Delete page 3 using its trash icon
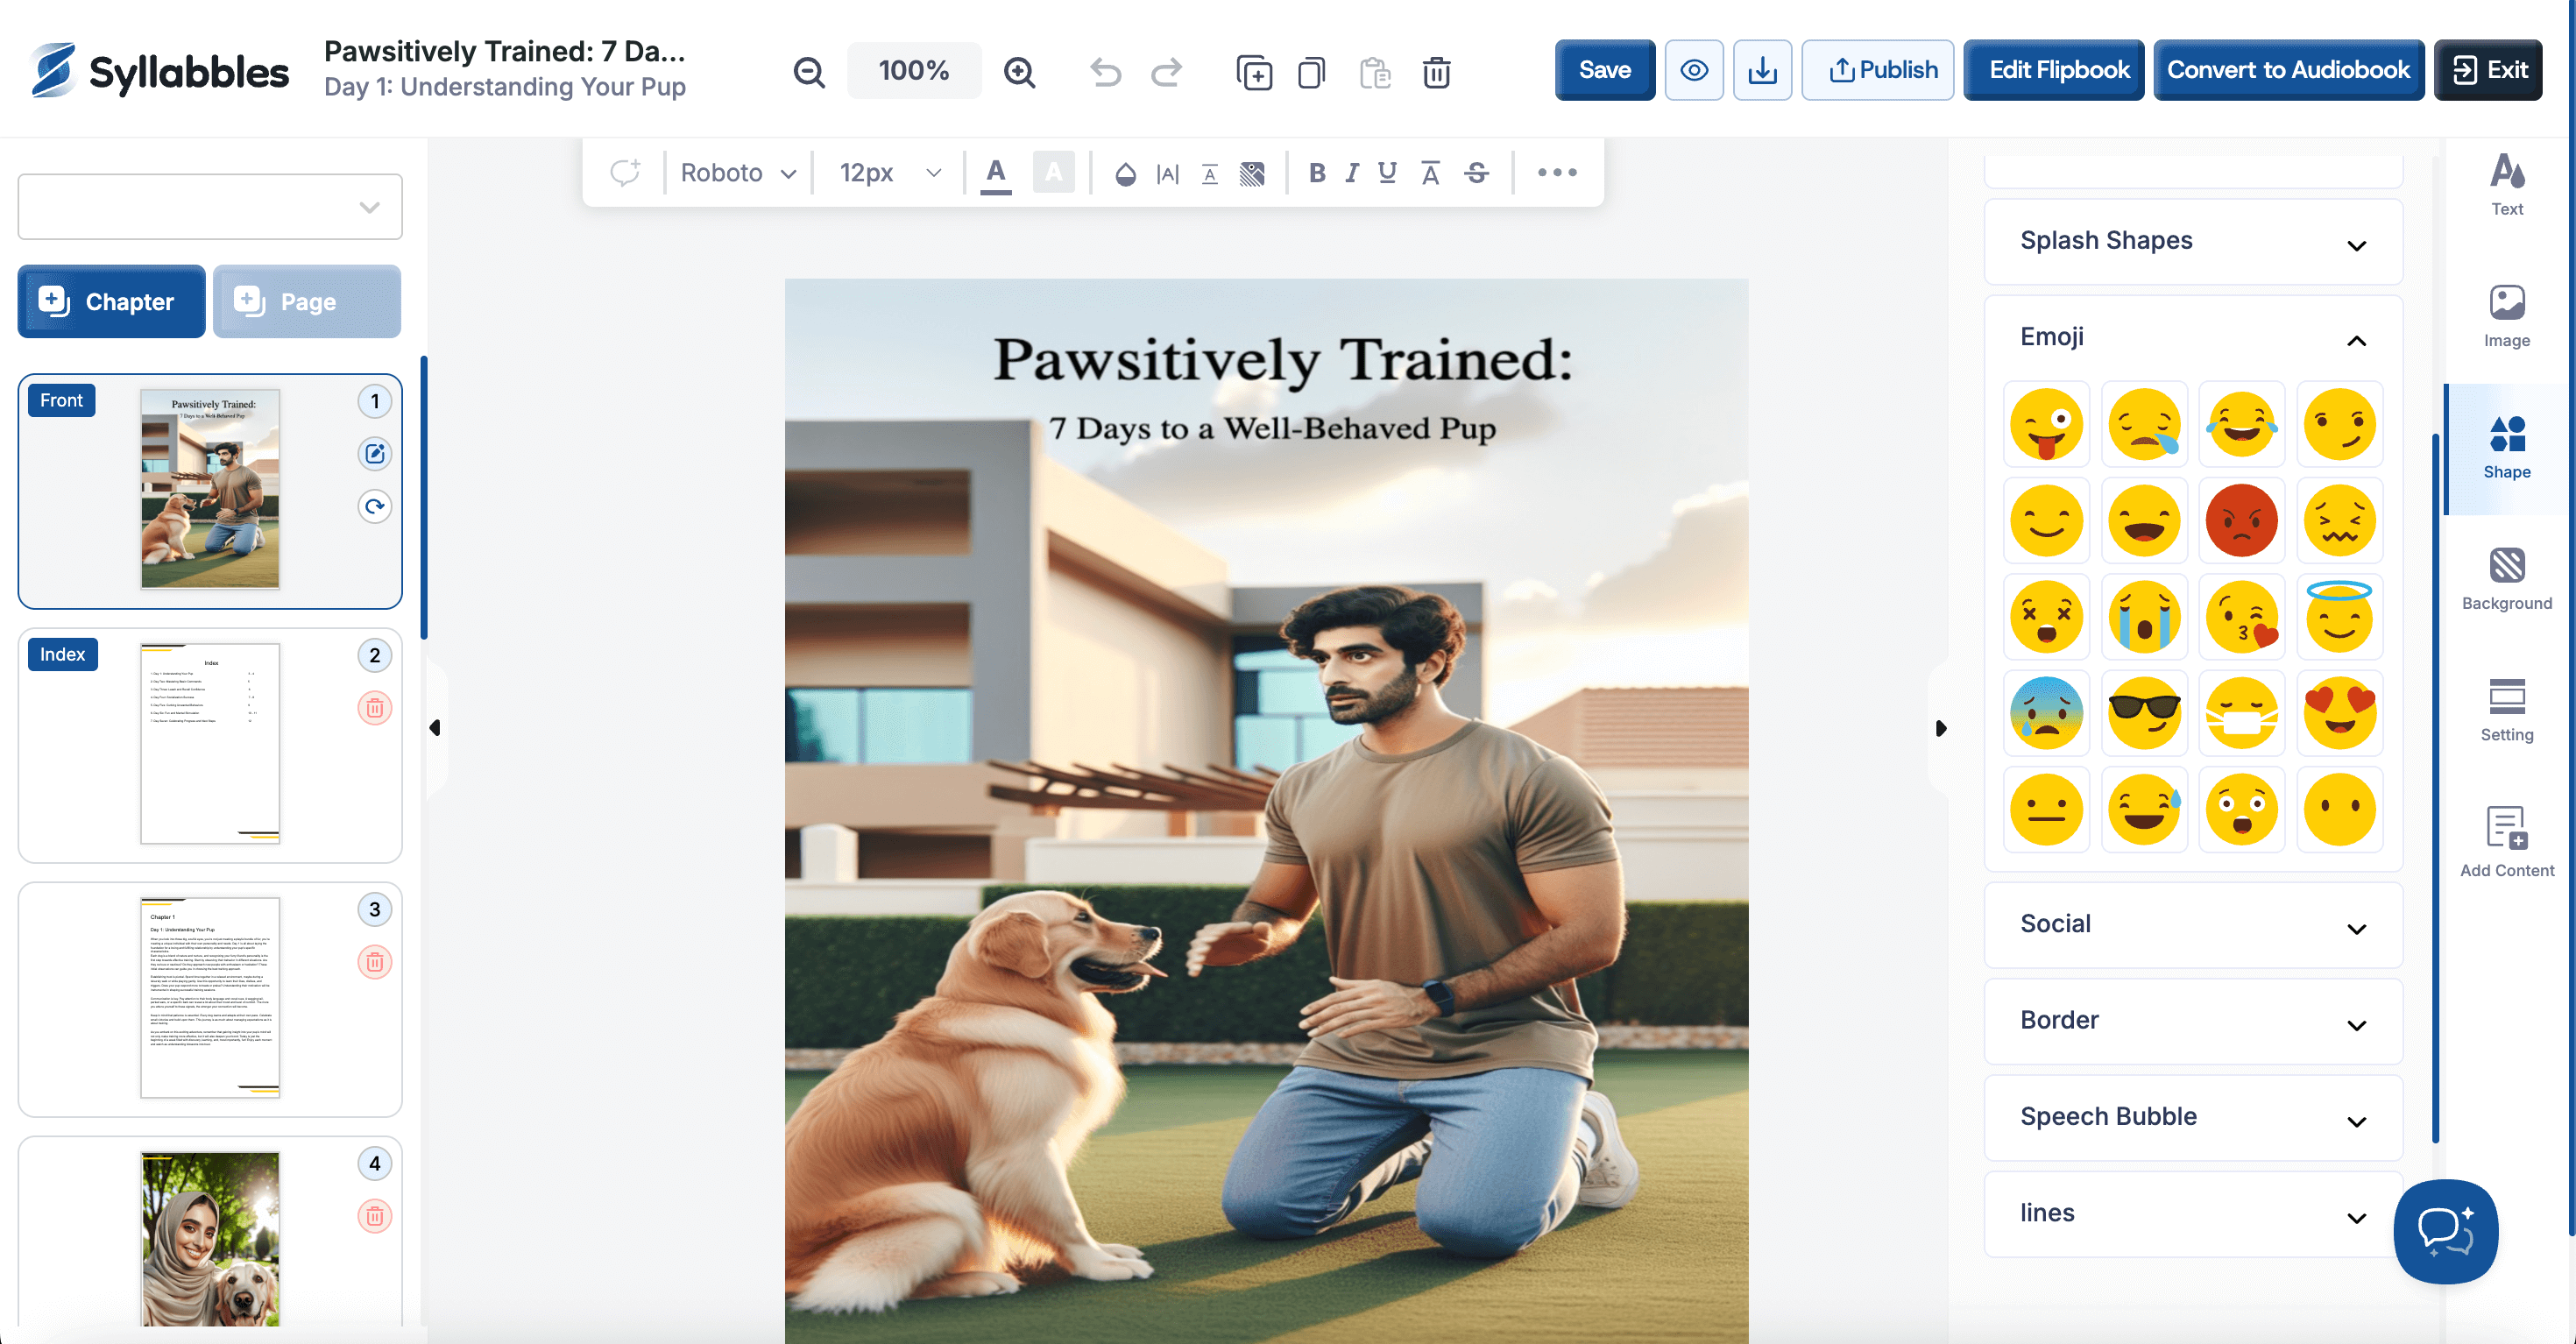2576x1344 pixels. pyautogui.click(x=374, y=962)
